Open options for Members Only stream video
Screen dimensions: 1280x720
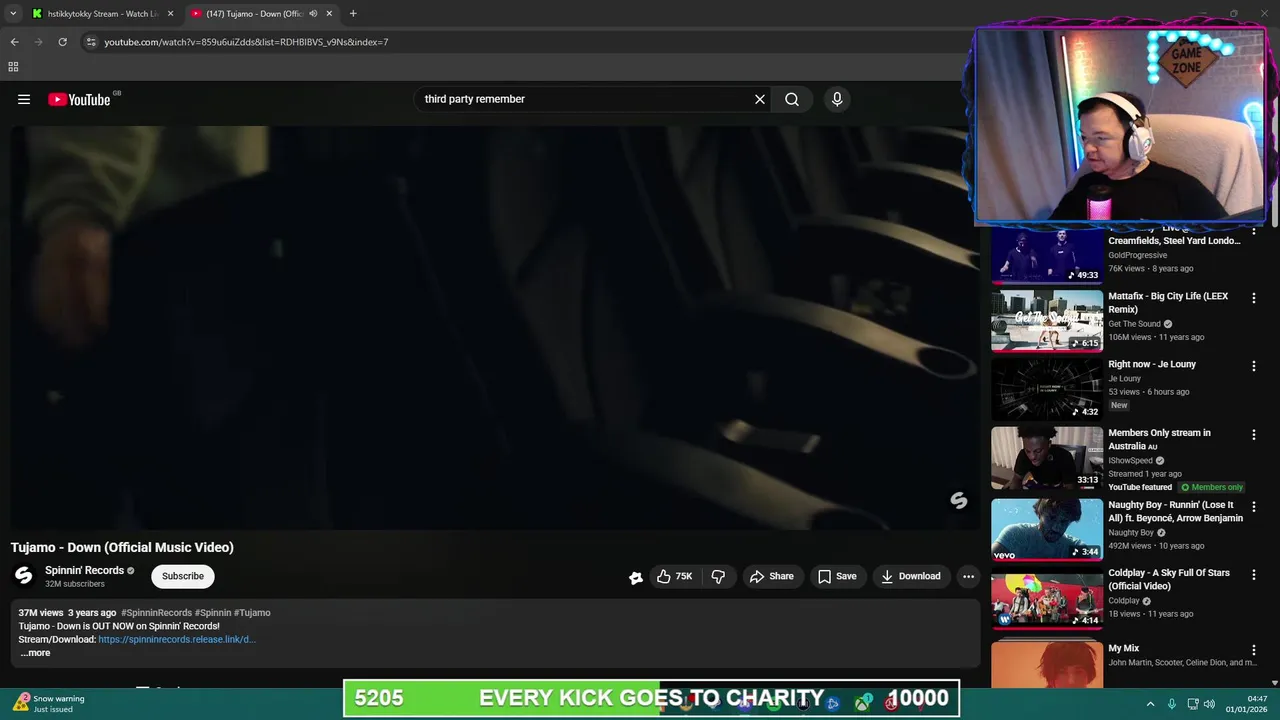pos(1253,435)
